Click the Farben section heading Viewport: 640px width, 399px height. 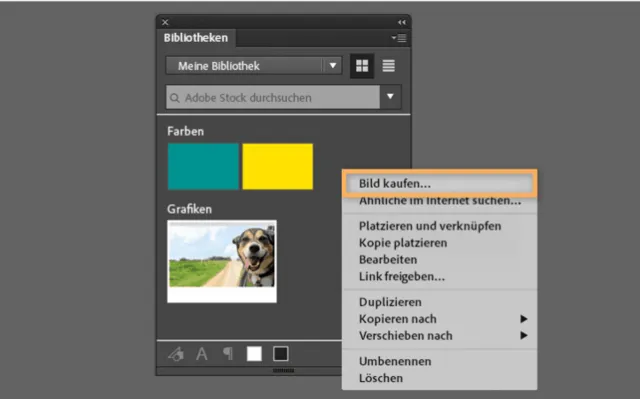[185, 131]
